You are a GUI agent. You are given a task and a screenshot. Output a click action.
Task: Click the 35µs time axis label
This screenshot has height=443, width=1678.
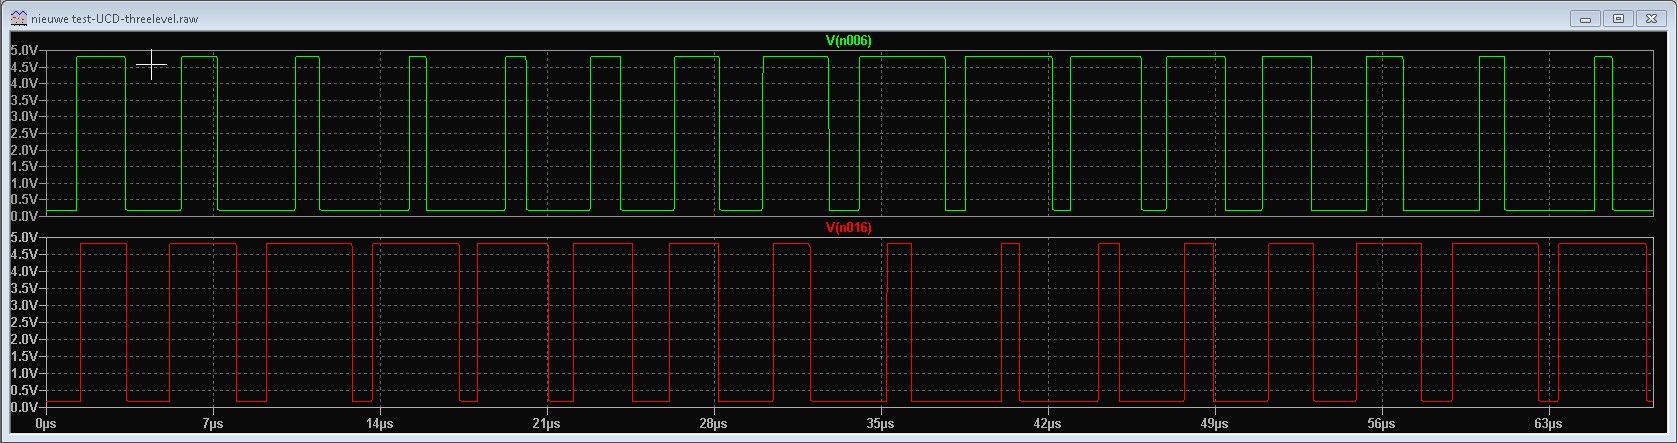click(x=880, y=424)
